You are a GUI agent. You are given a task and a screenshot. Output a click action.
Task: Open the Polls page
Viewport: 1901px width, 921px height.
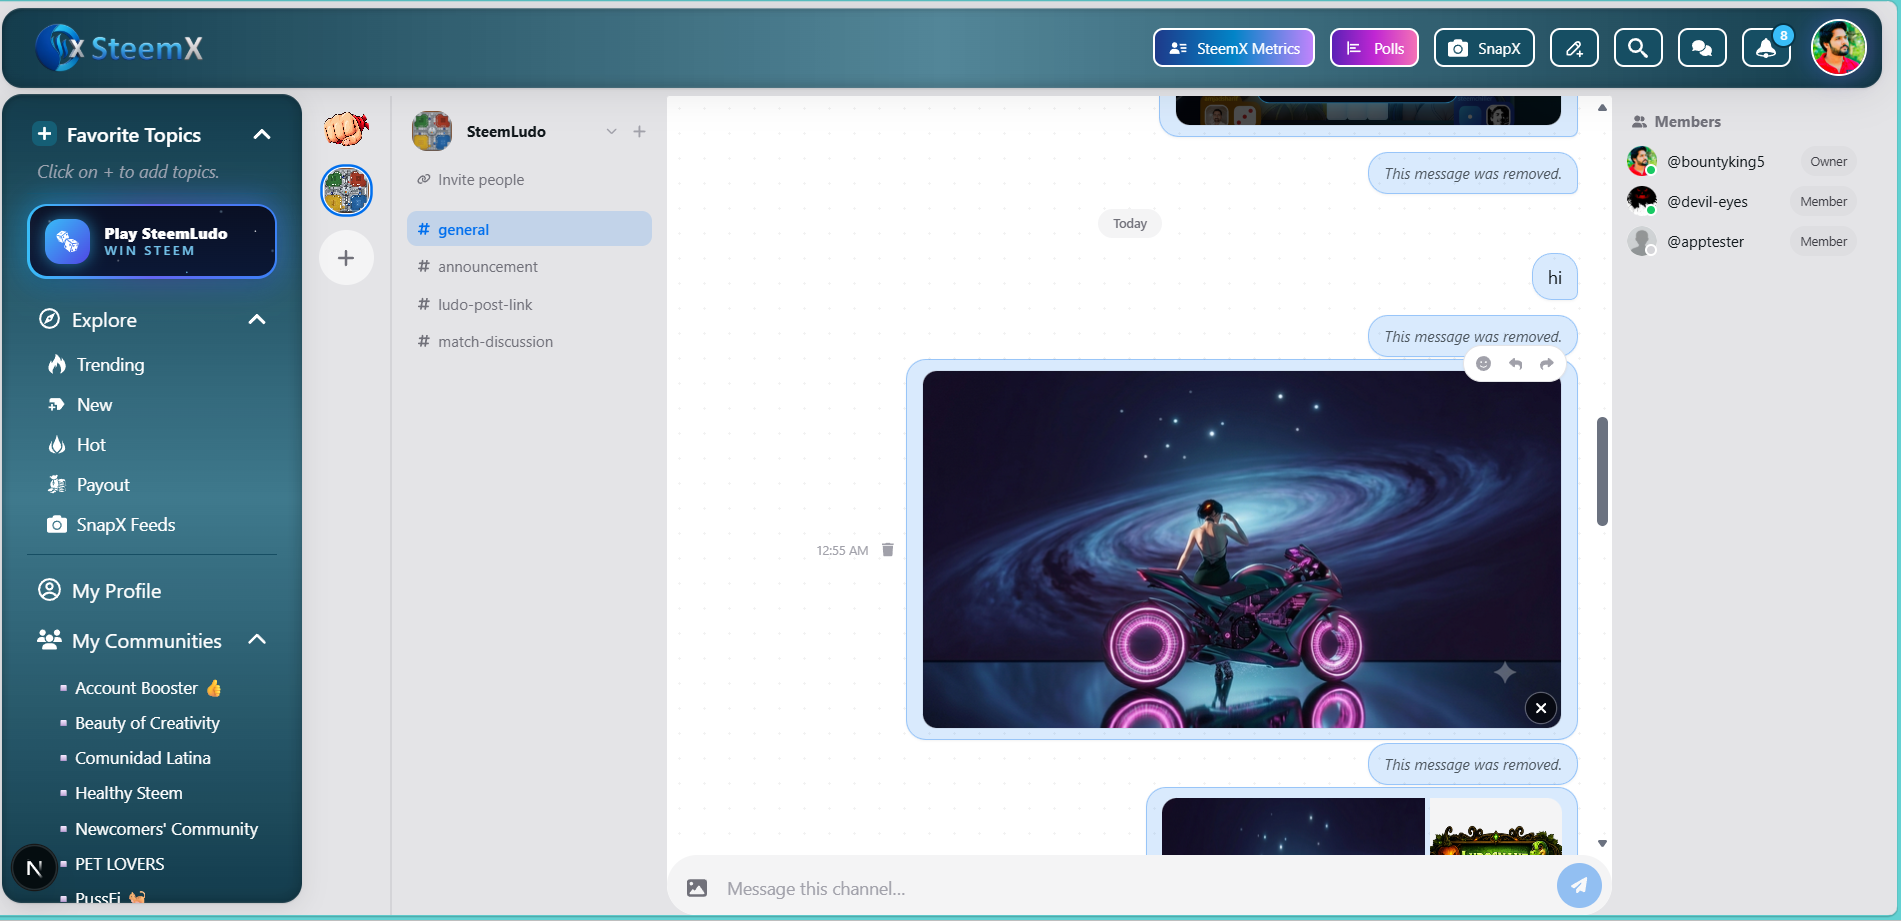1374,48
